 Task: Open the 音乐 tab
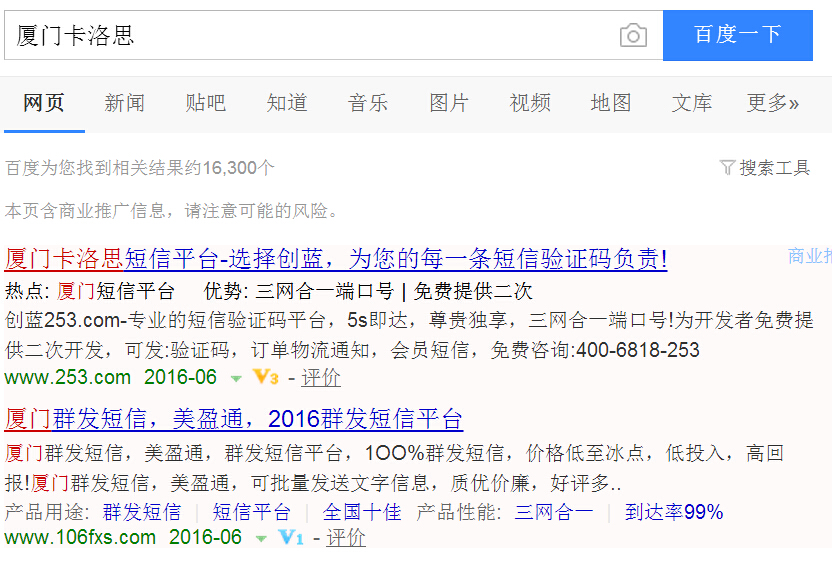368,103
